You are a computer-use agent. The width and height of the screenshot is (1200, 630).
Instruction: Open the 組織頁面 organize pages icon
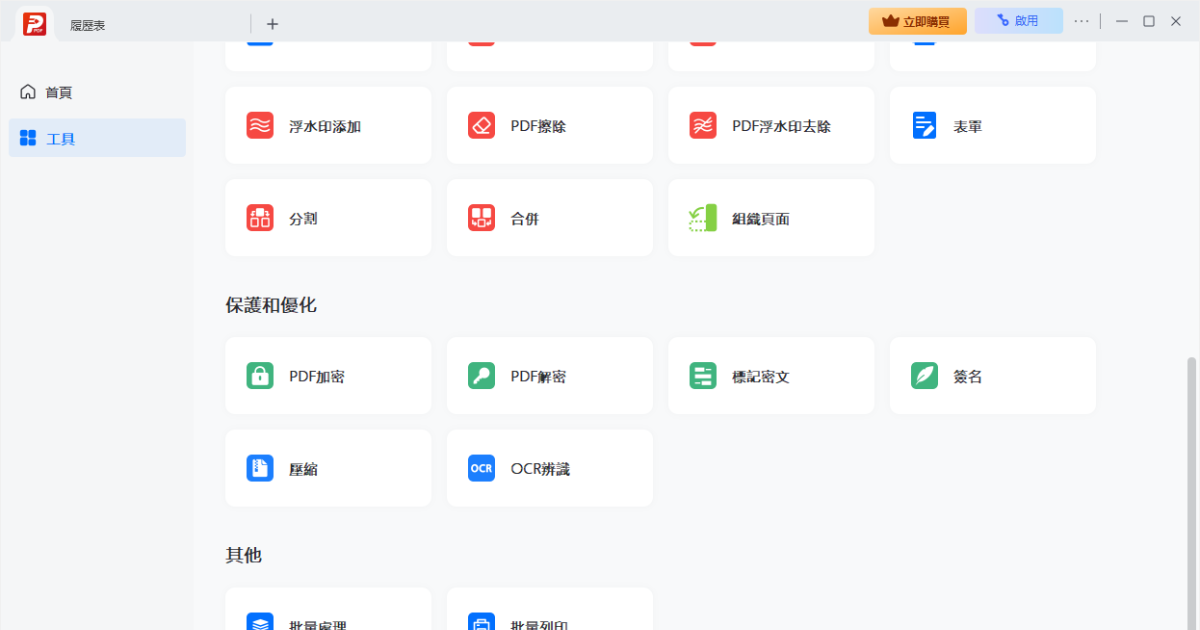703,218
